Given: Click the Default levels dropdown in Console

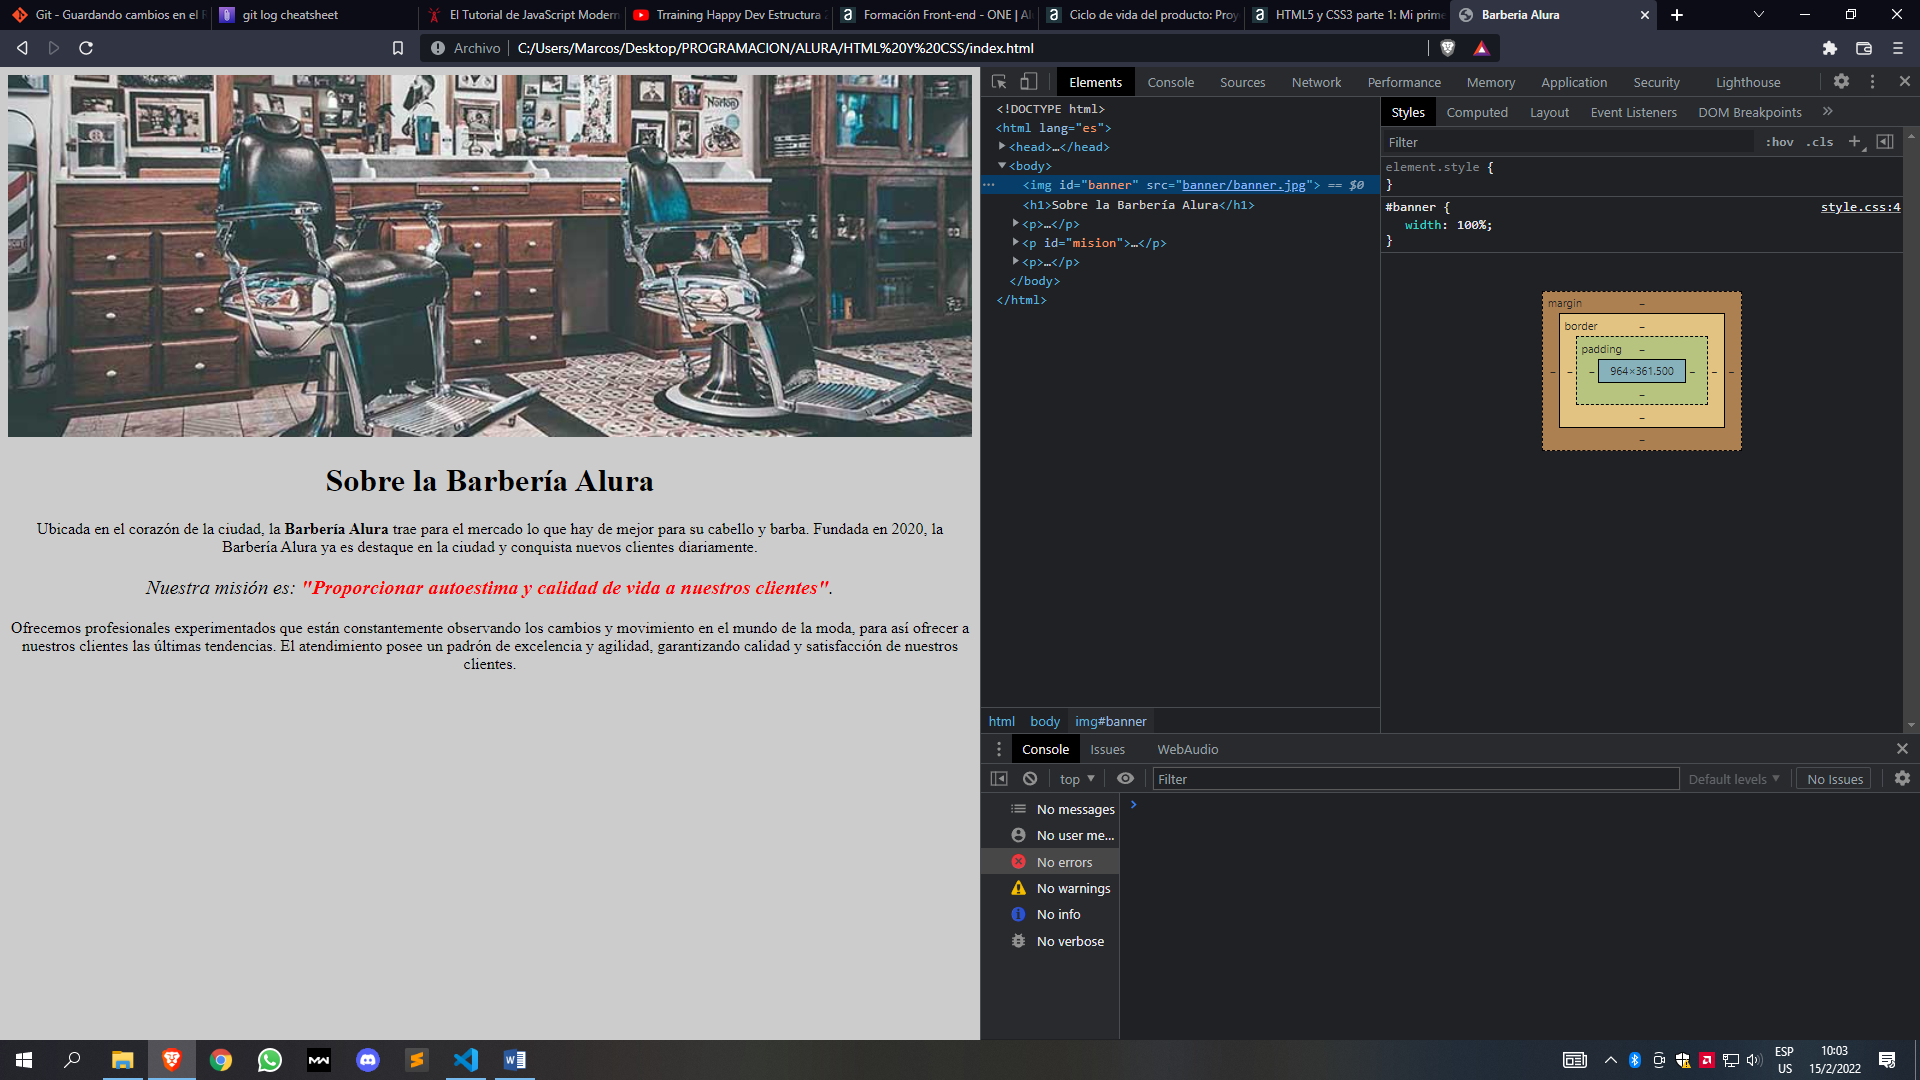Looking at the screenshot, I should [x=1733, y=778].
